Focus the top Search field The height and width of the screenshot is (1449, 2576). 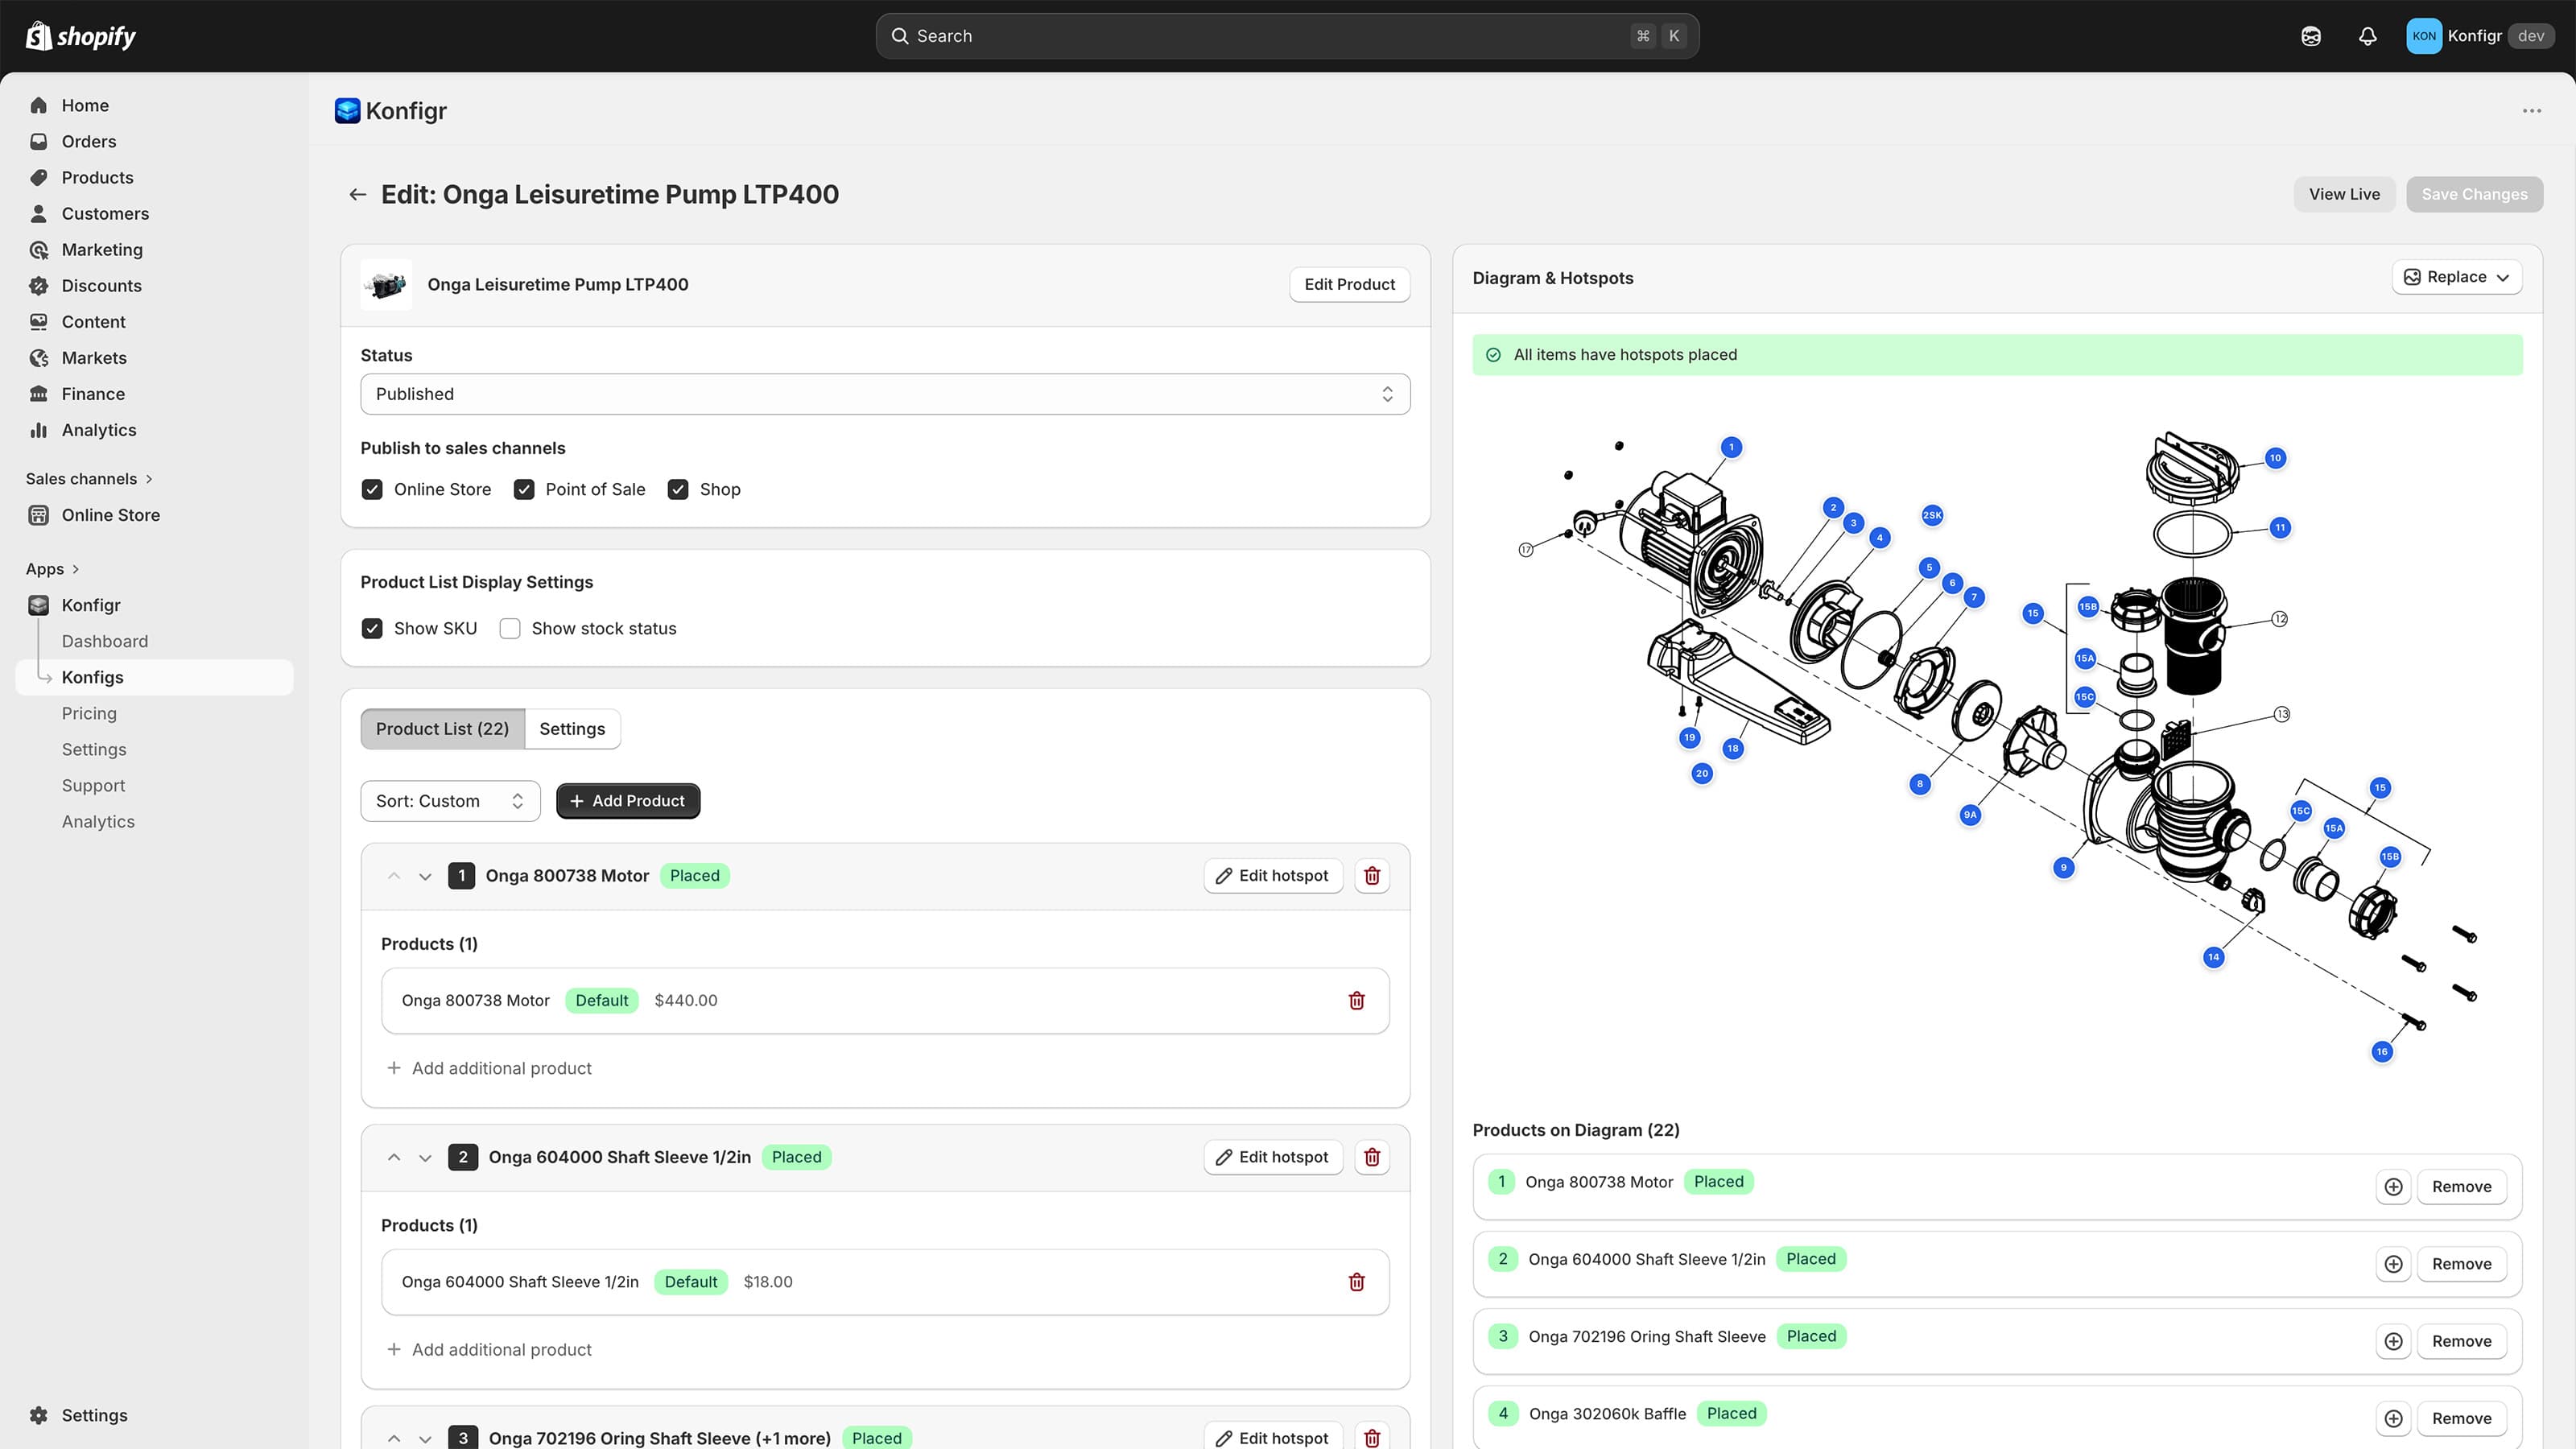click(1287, 36)
